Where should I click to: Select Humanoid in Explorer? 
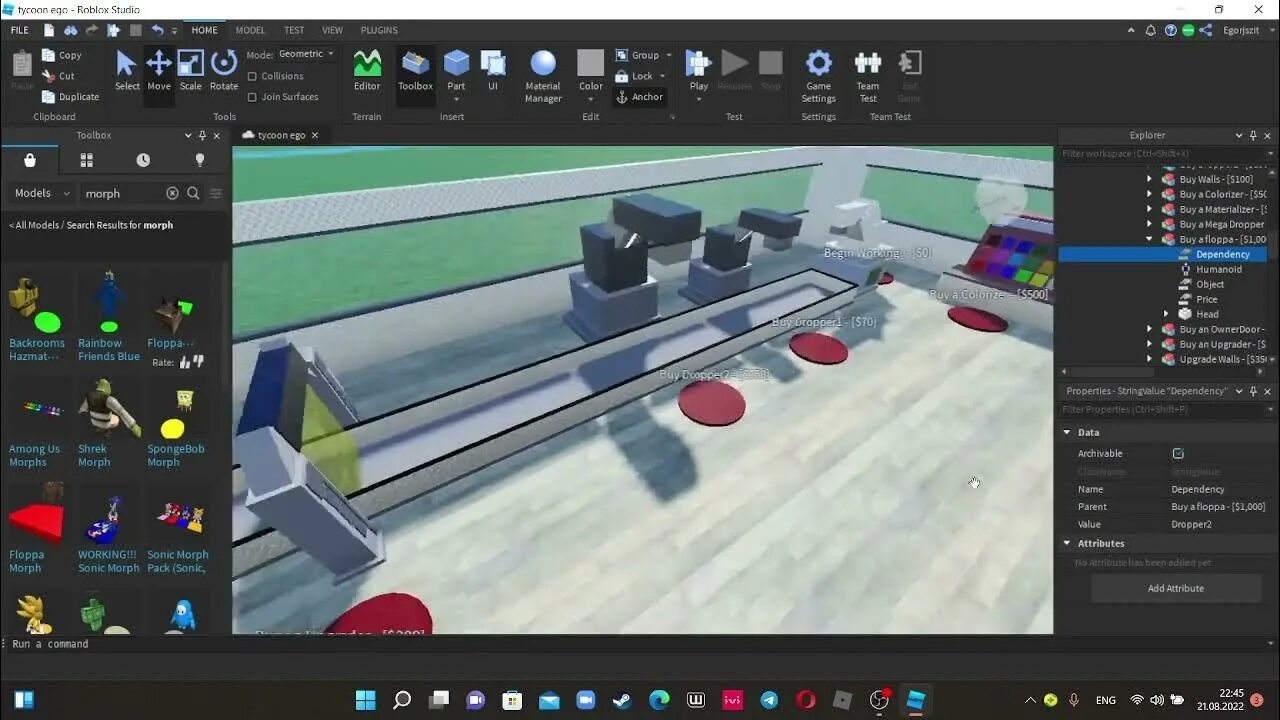(1219, 269)
